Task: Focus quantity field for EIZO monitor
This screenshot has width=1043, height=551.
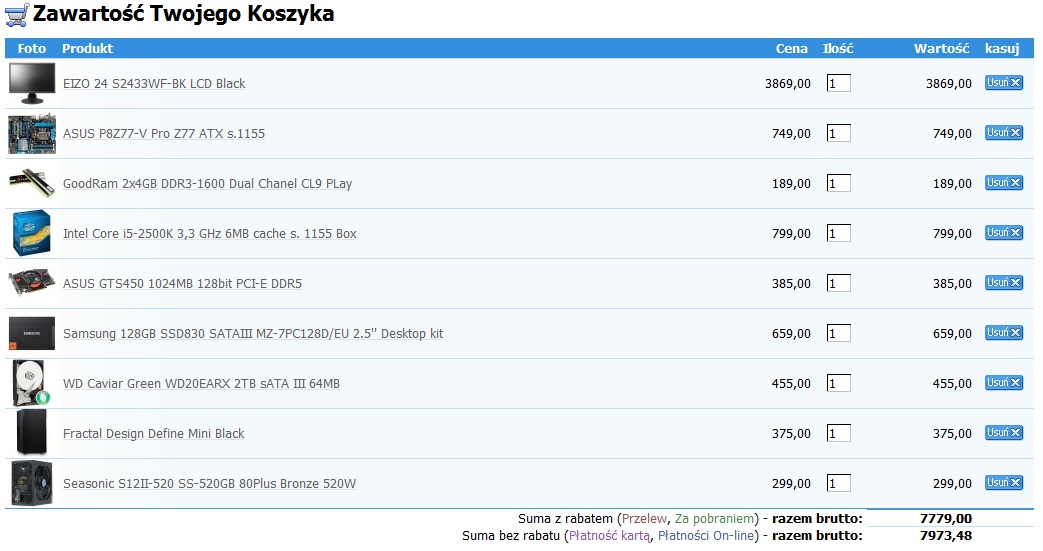Action: coord(838,83)
